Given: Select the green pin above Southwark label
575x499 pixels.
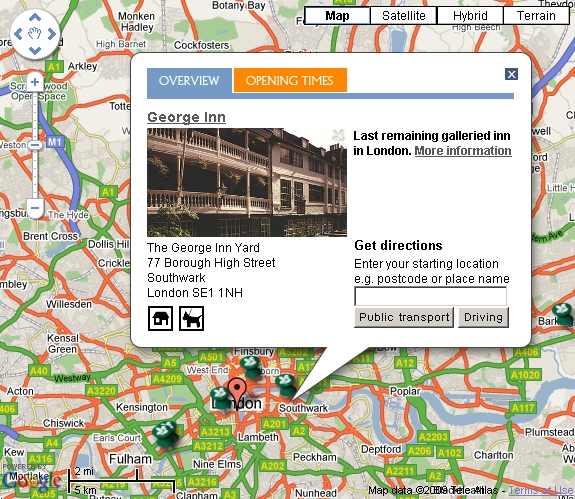Looking at the screenshot, I should (x=286, y=385).
